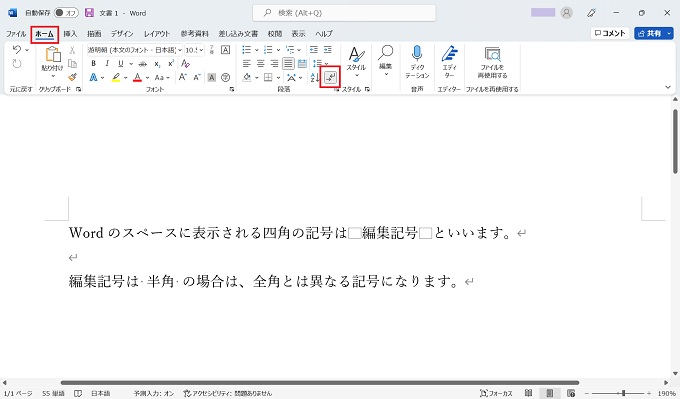The image size is (680, 399).
Task: Click the Borders grid icon
Action: (x=268, y=78)
